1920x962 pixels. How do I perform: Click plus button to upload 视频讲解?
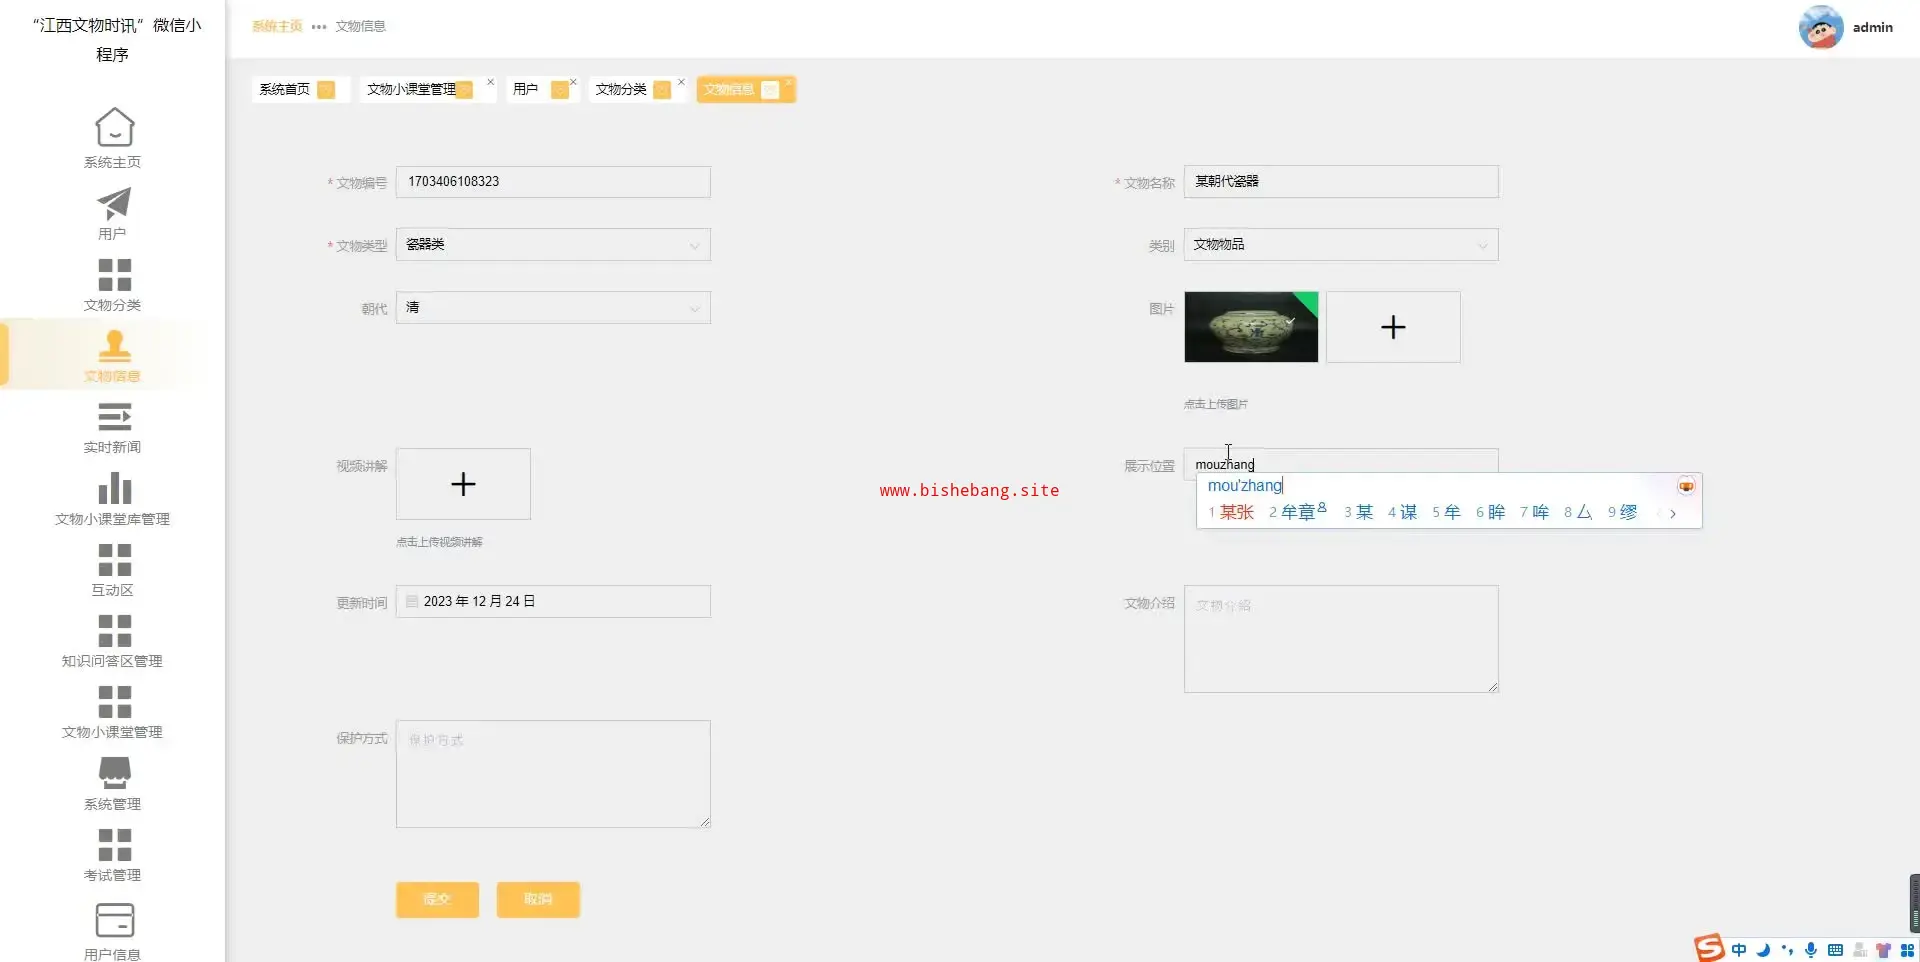click(463, 484)
